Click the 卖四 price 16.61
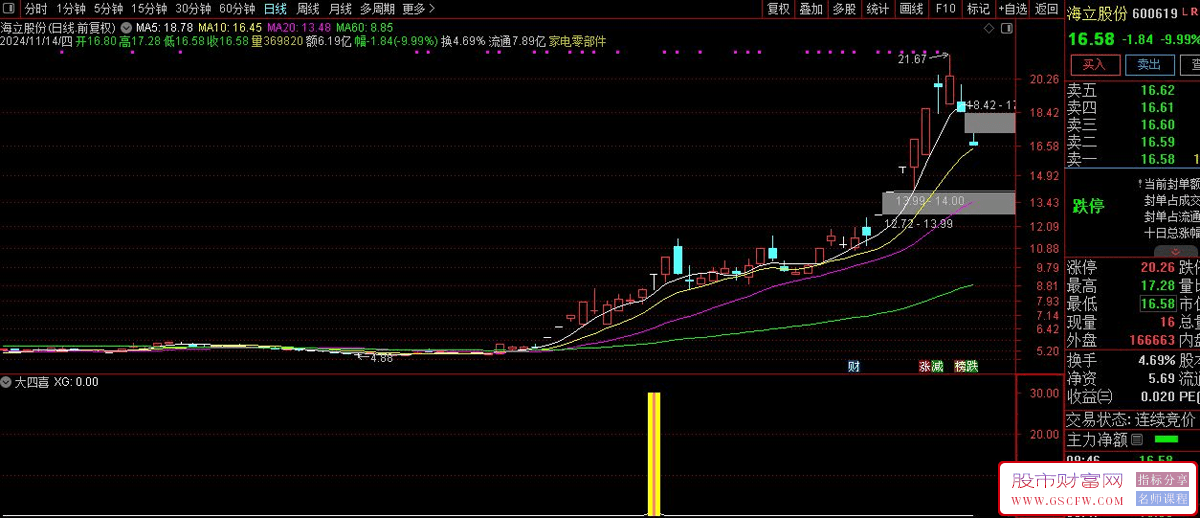This screenshot has height=518, width=1200. click(x=1157, y=107)
